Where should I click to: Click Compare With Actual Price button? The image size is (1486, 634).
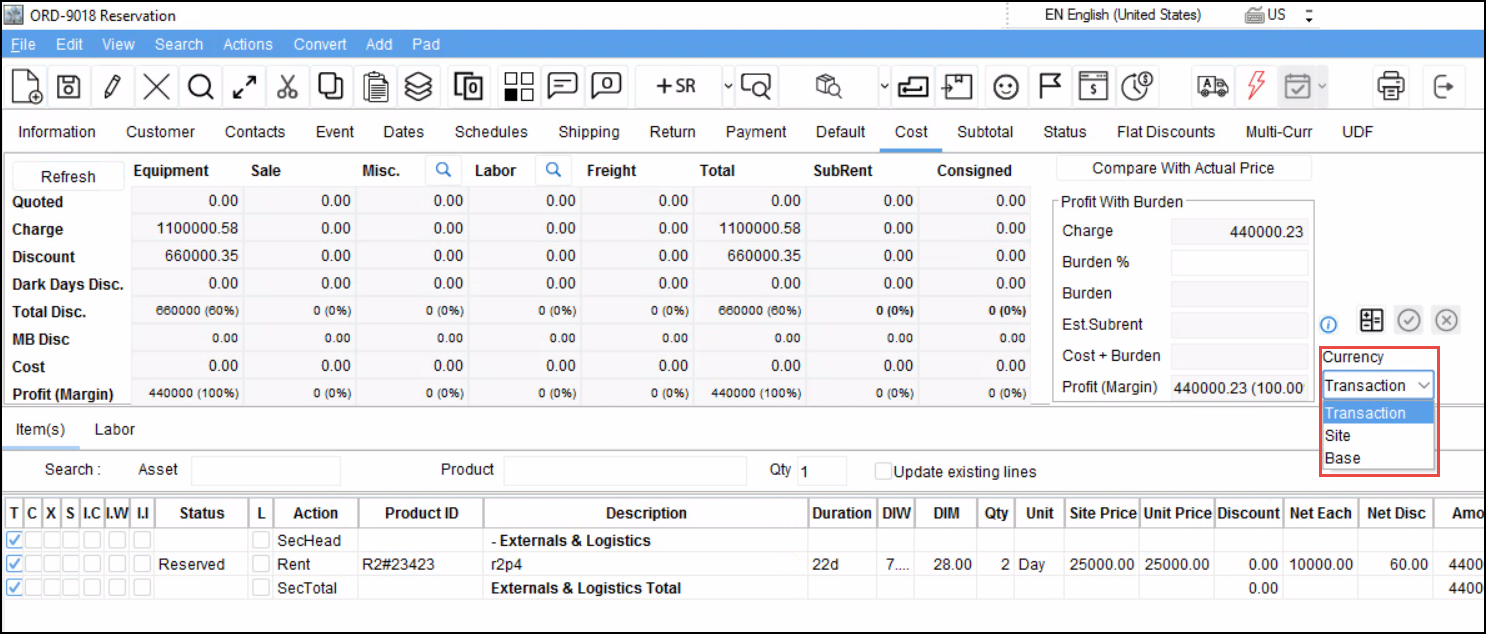[1183, 168]
